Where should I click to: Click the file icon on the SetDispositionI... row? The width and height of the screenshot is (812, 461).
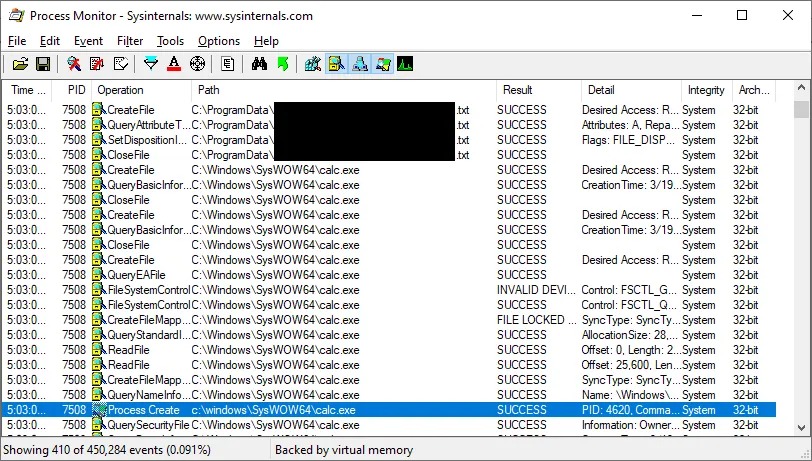point(99,140)
